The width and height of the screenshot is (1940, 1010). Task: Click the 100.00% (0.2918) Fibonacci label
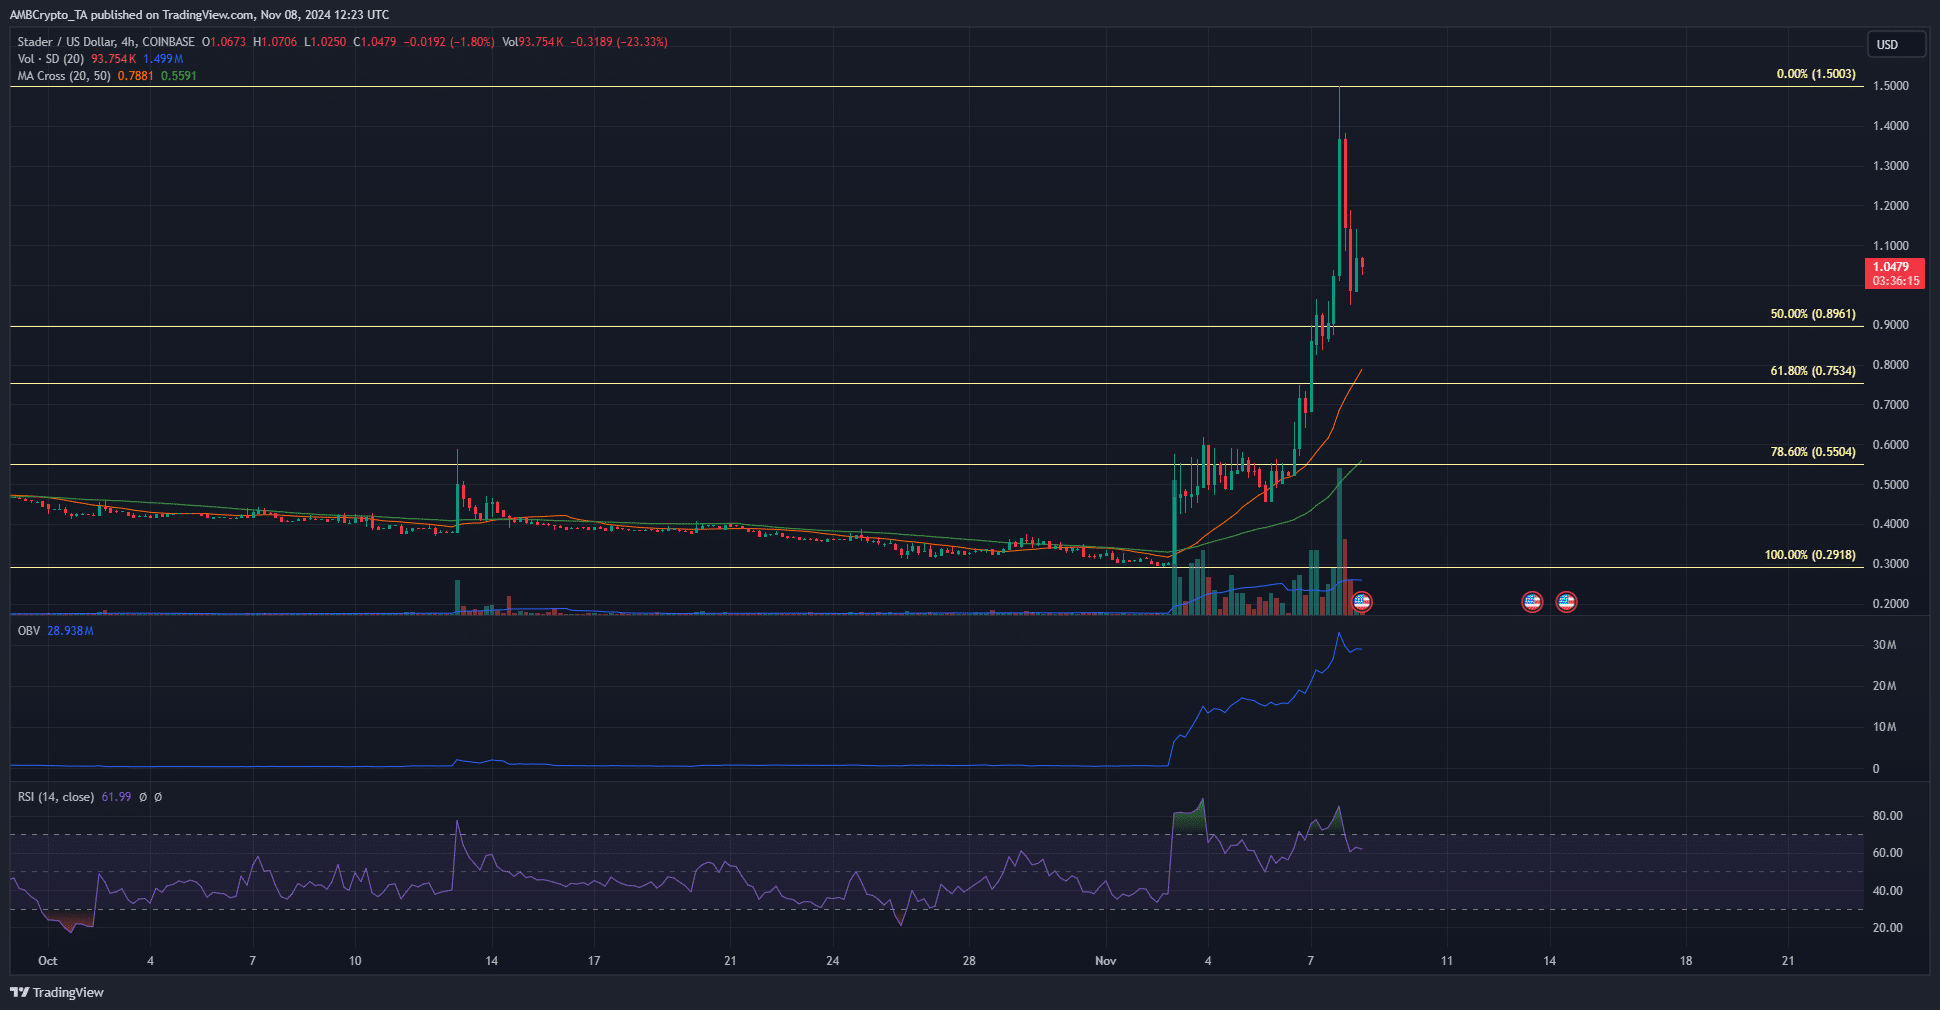click(1810, 555)
